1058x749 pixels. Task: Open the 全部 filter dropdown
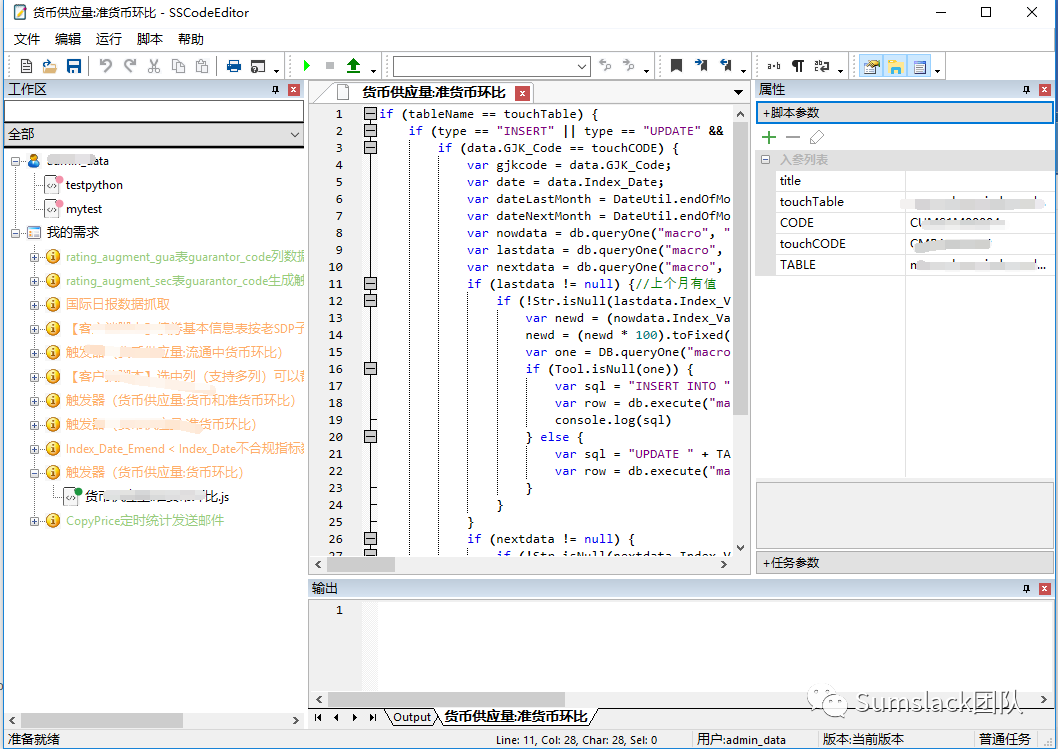(295, 134)
